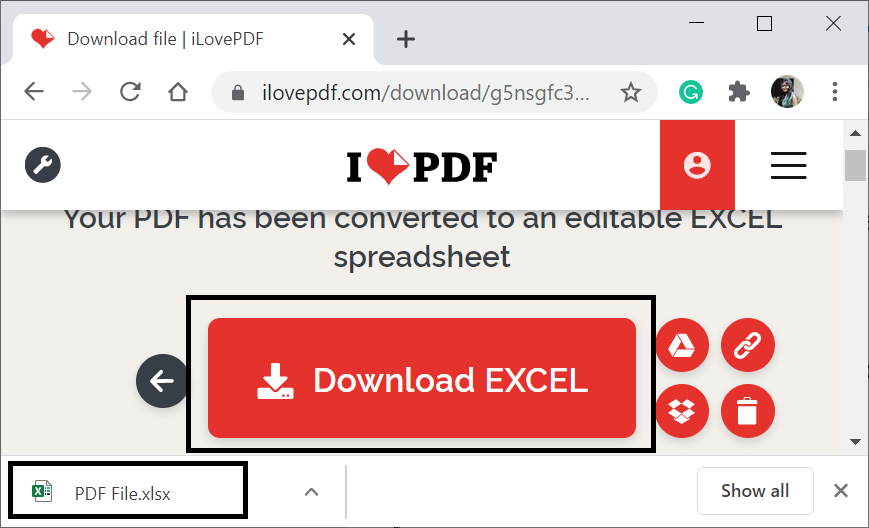This screenshot has width=869, height=528.
Task: Close the downloads bar
Action: (x=841, y=490)
